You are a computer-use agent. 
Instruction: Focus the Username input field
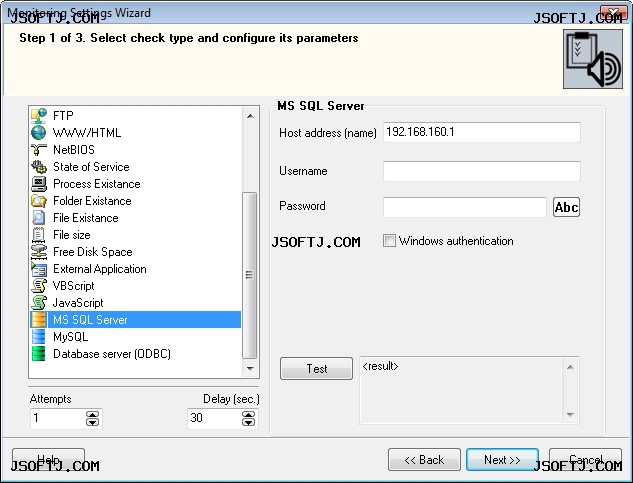[482, 171]
